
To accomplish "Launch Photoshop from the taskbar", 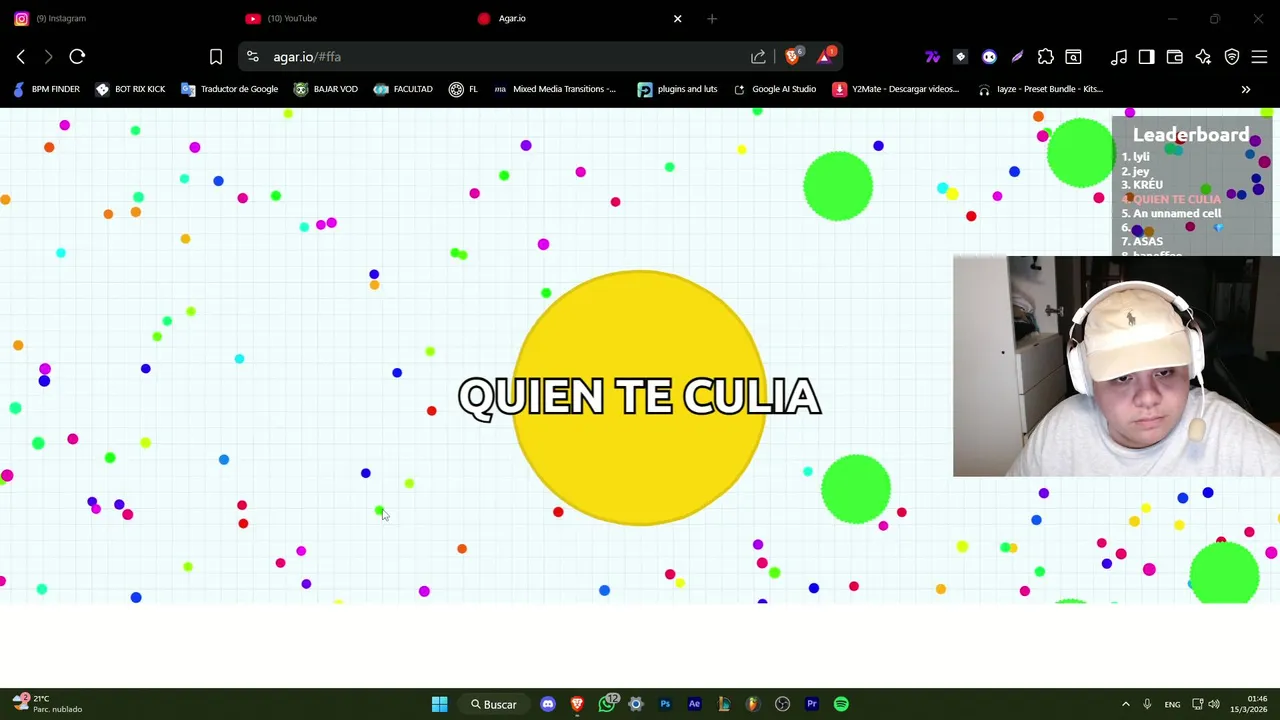I will (x=665, y=704).
